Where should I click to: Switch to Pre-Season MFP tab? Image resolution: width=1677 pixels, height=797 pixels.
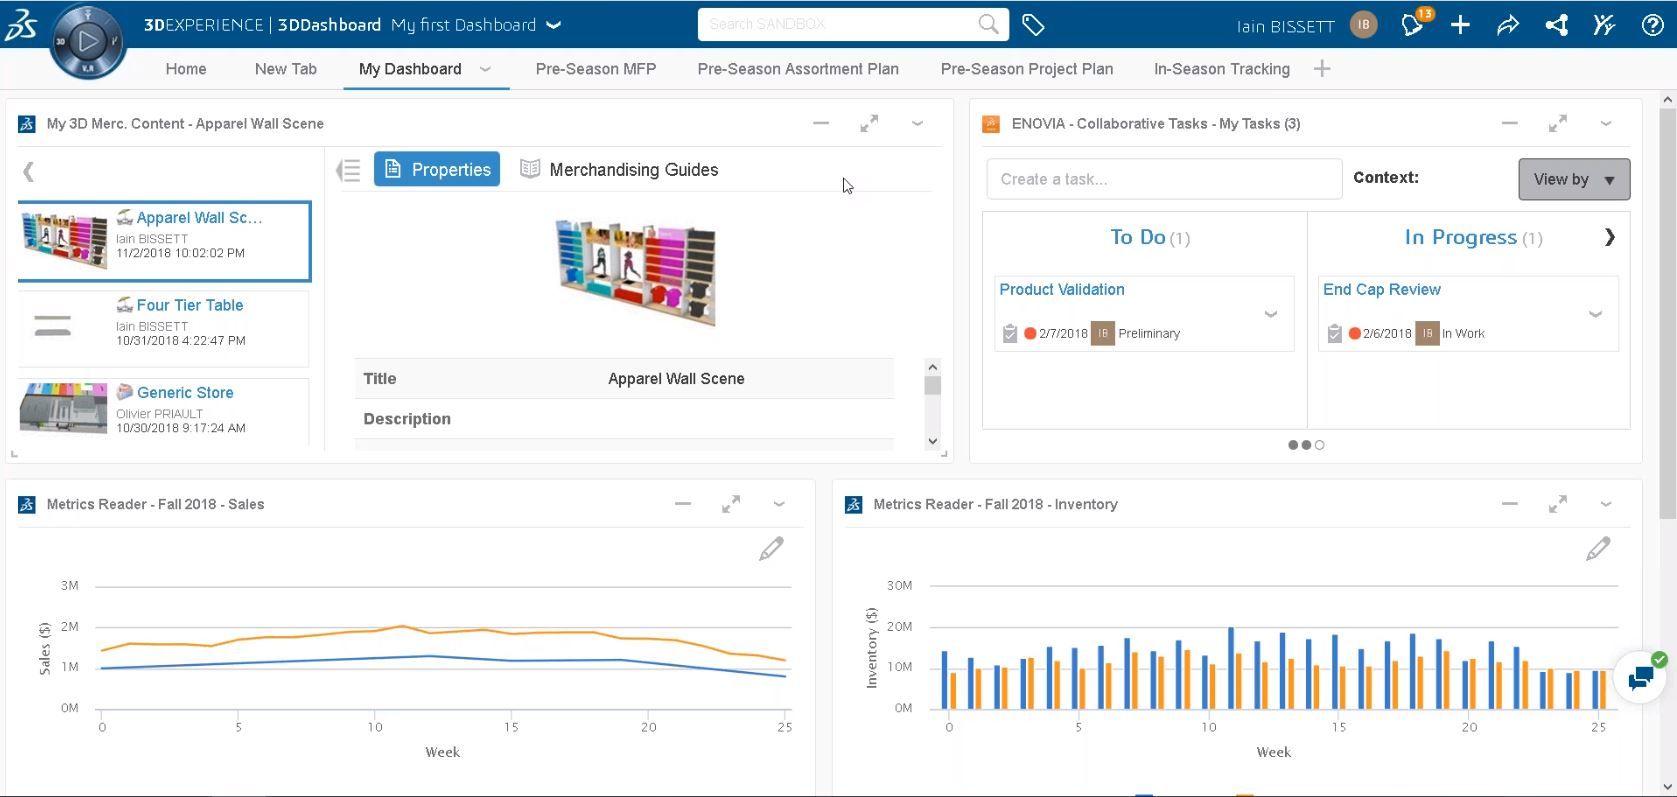pos(595,69)
